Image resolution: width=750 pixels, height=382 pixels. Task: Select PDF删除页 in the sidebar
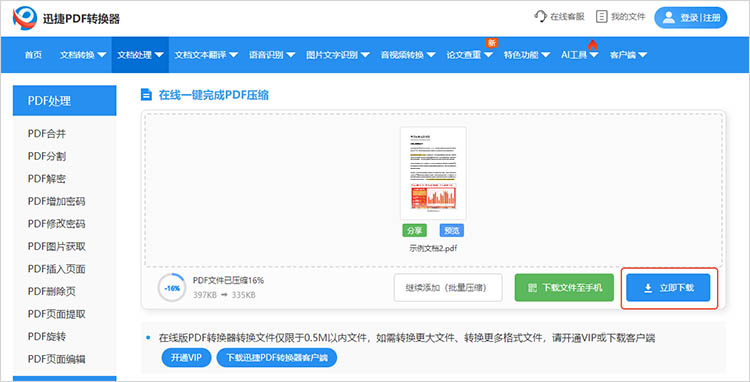coord(52,291)
